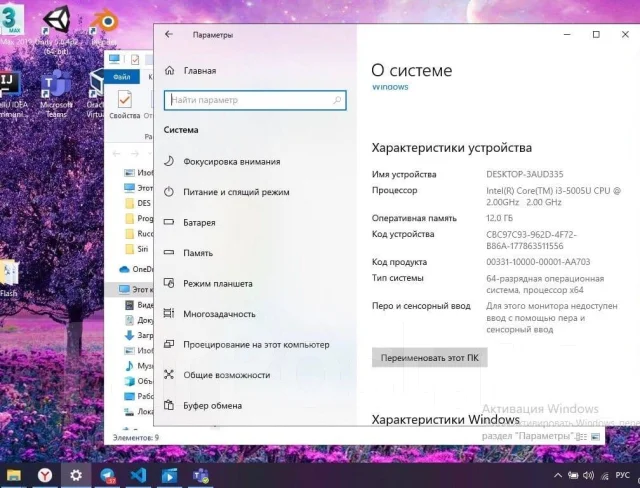The image size is (640, 488).
Task: Open Многозадачность settings
Action: coord(209,314)
